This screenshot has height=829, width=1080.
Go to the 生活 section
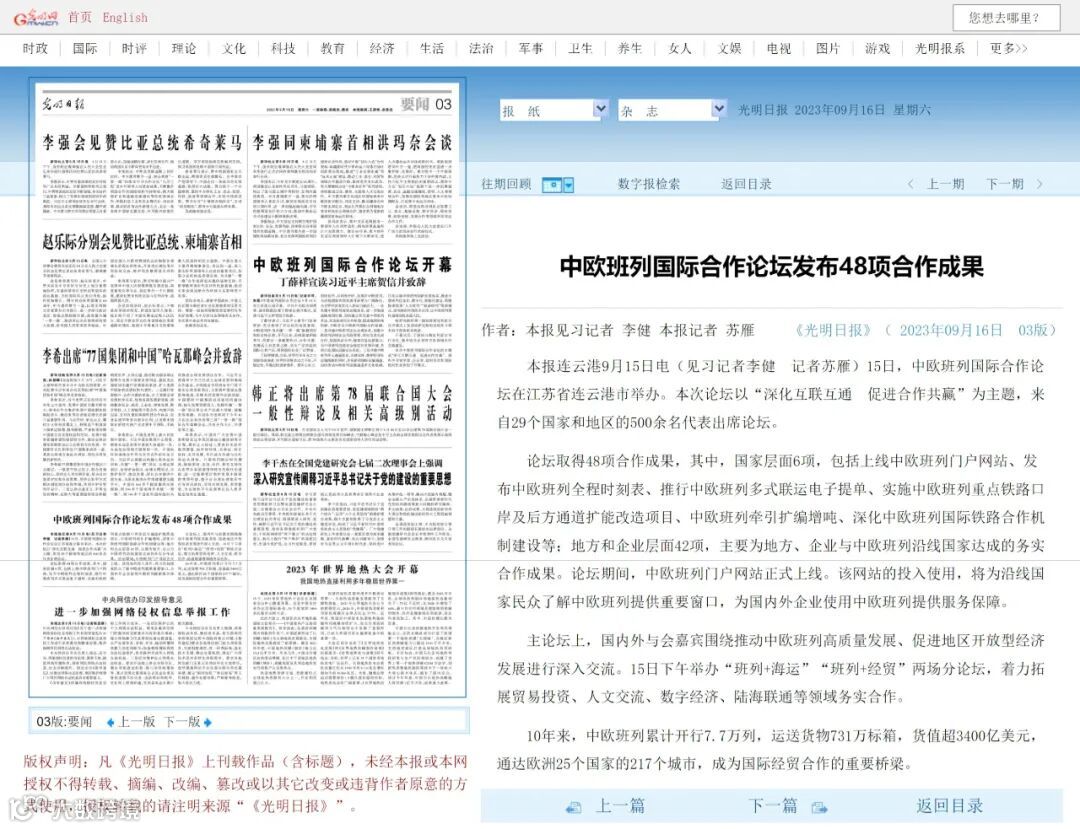(x=432, y=48)
